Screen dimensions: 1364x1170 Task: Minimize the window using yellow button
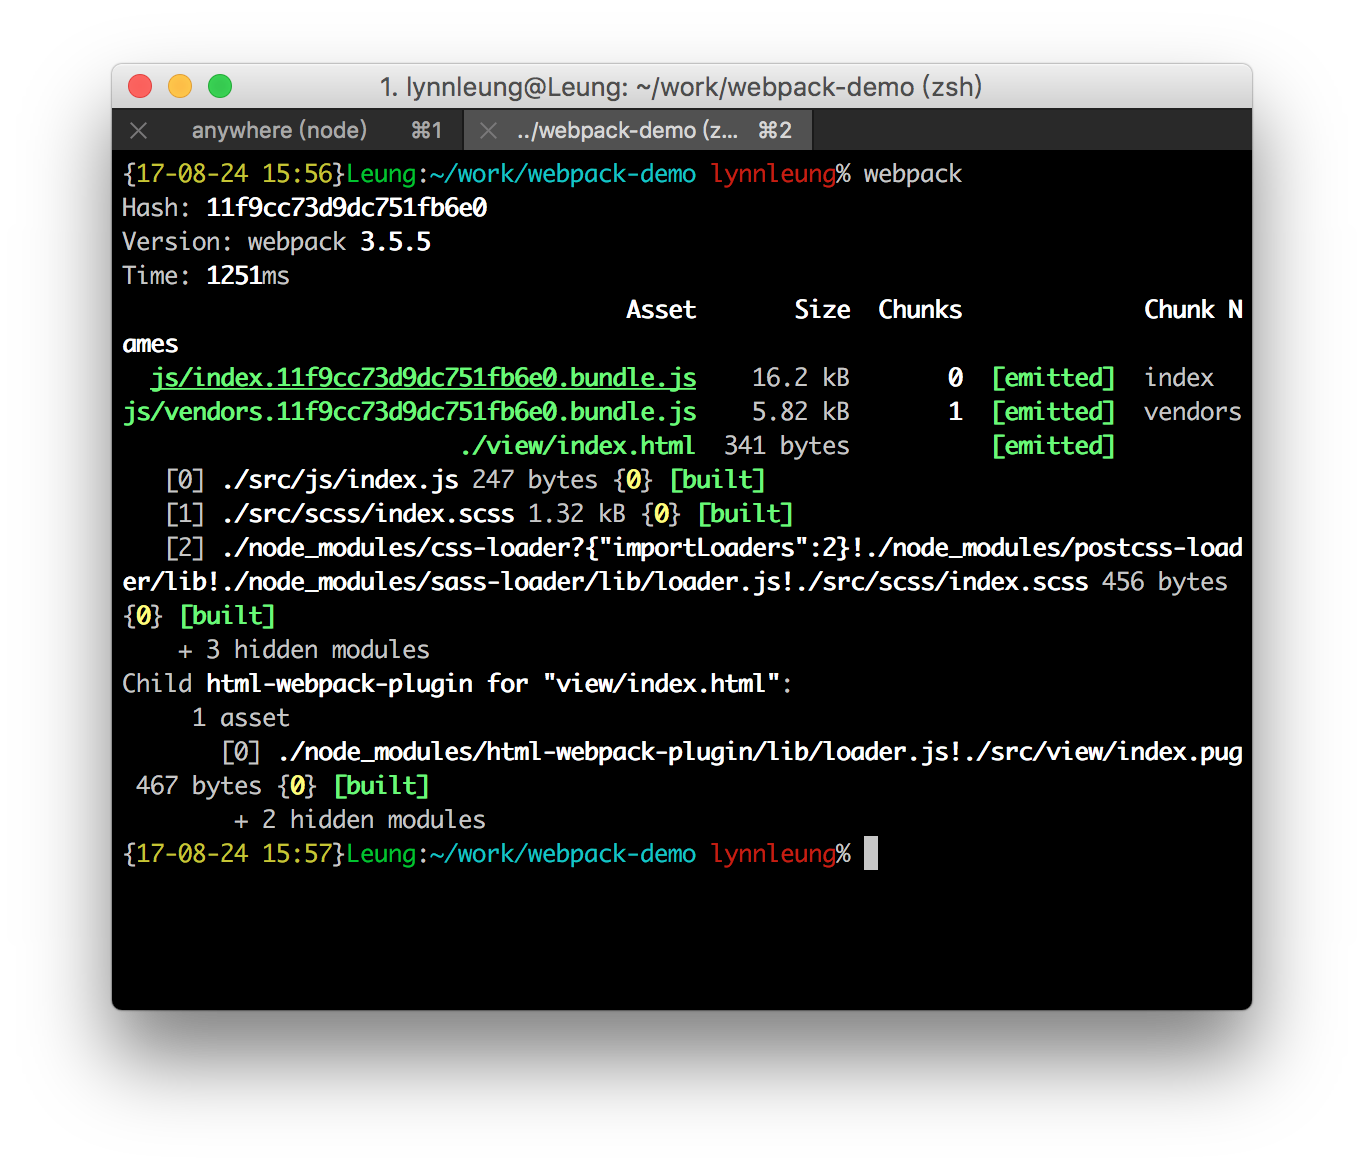tap(180, 87)
